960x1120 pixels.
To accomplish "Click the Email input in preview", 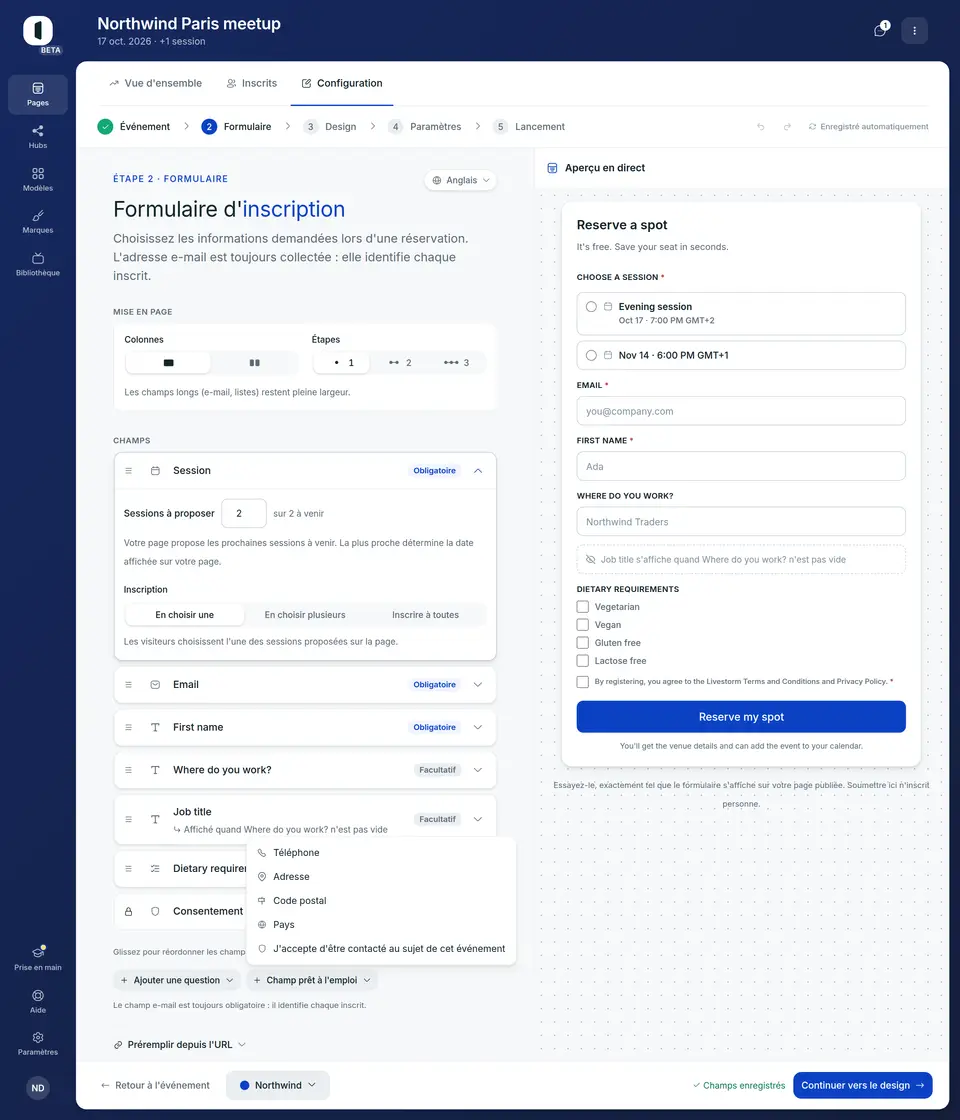I will coord(741,411).
